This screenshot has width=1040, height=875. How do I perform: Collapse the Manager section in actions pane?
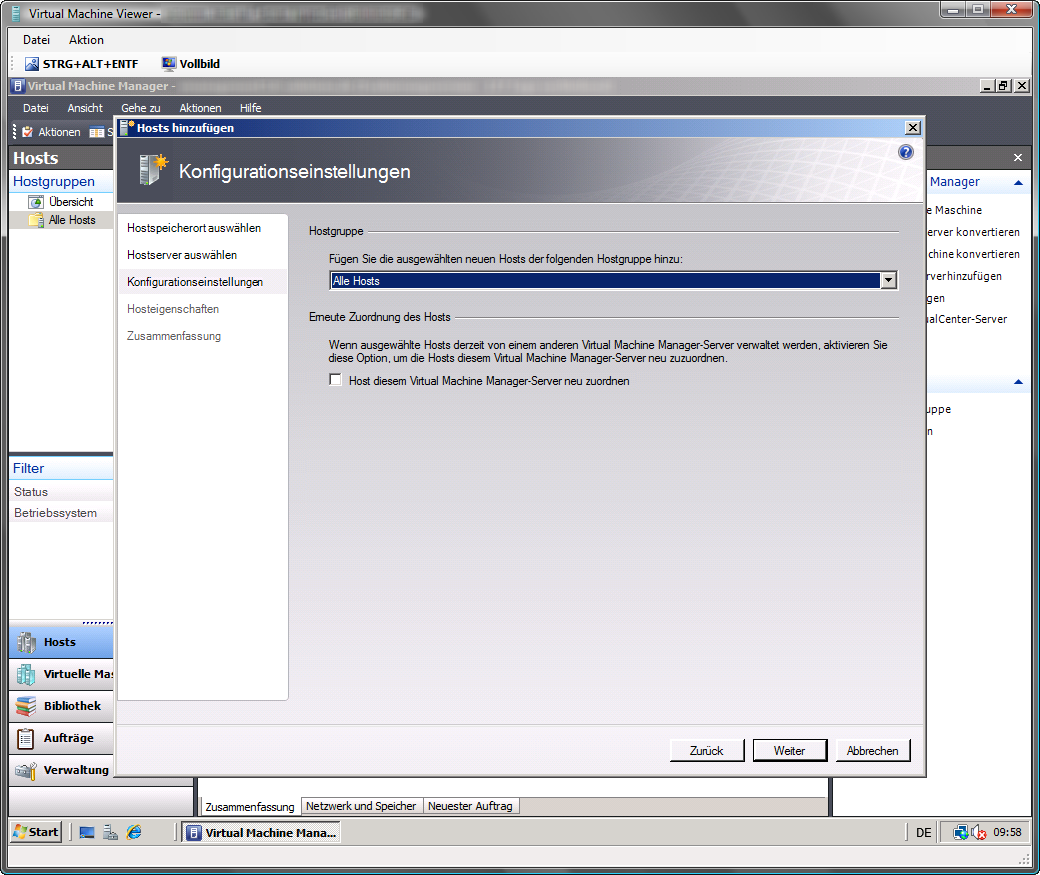pyautogui.click(x=1018, y=182)
